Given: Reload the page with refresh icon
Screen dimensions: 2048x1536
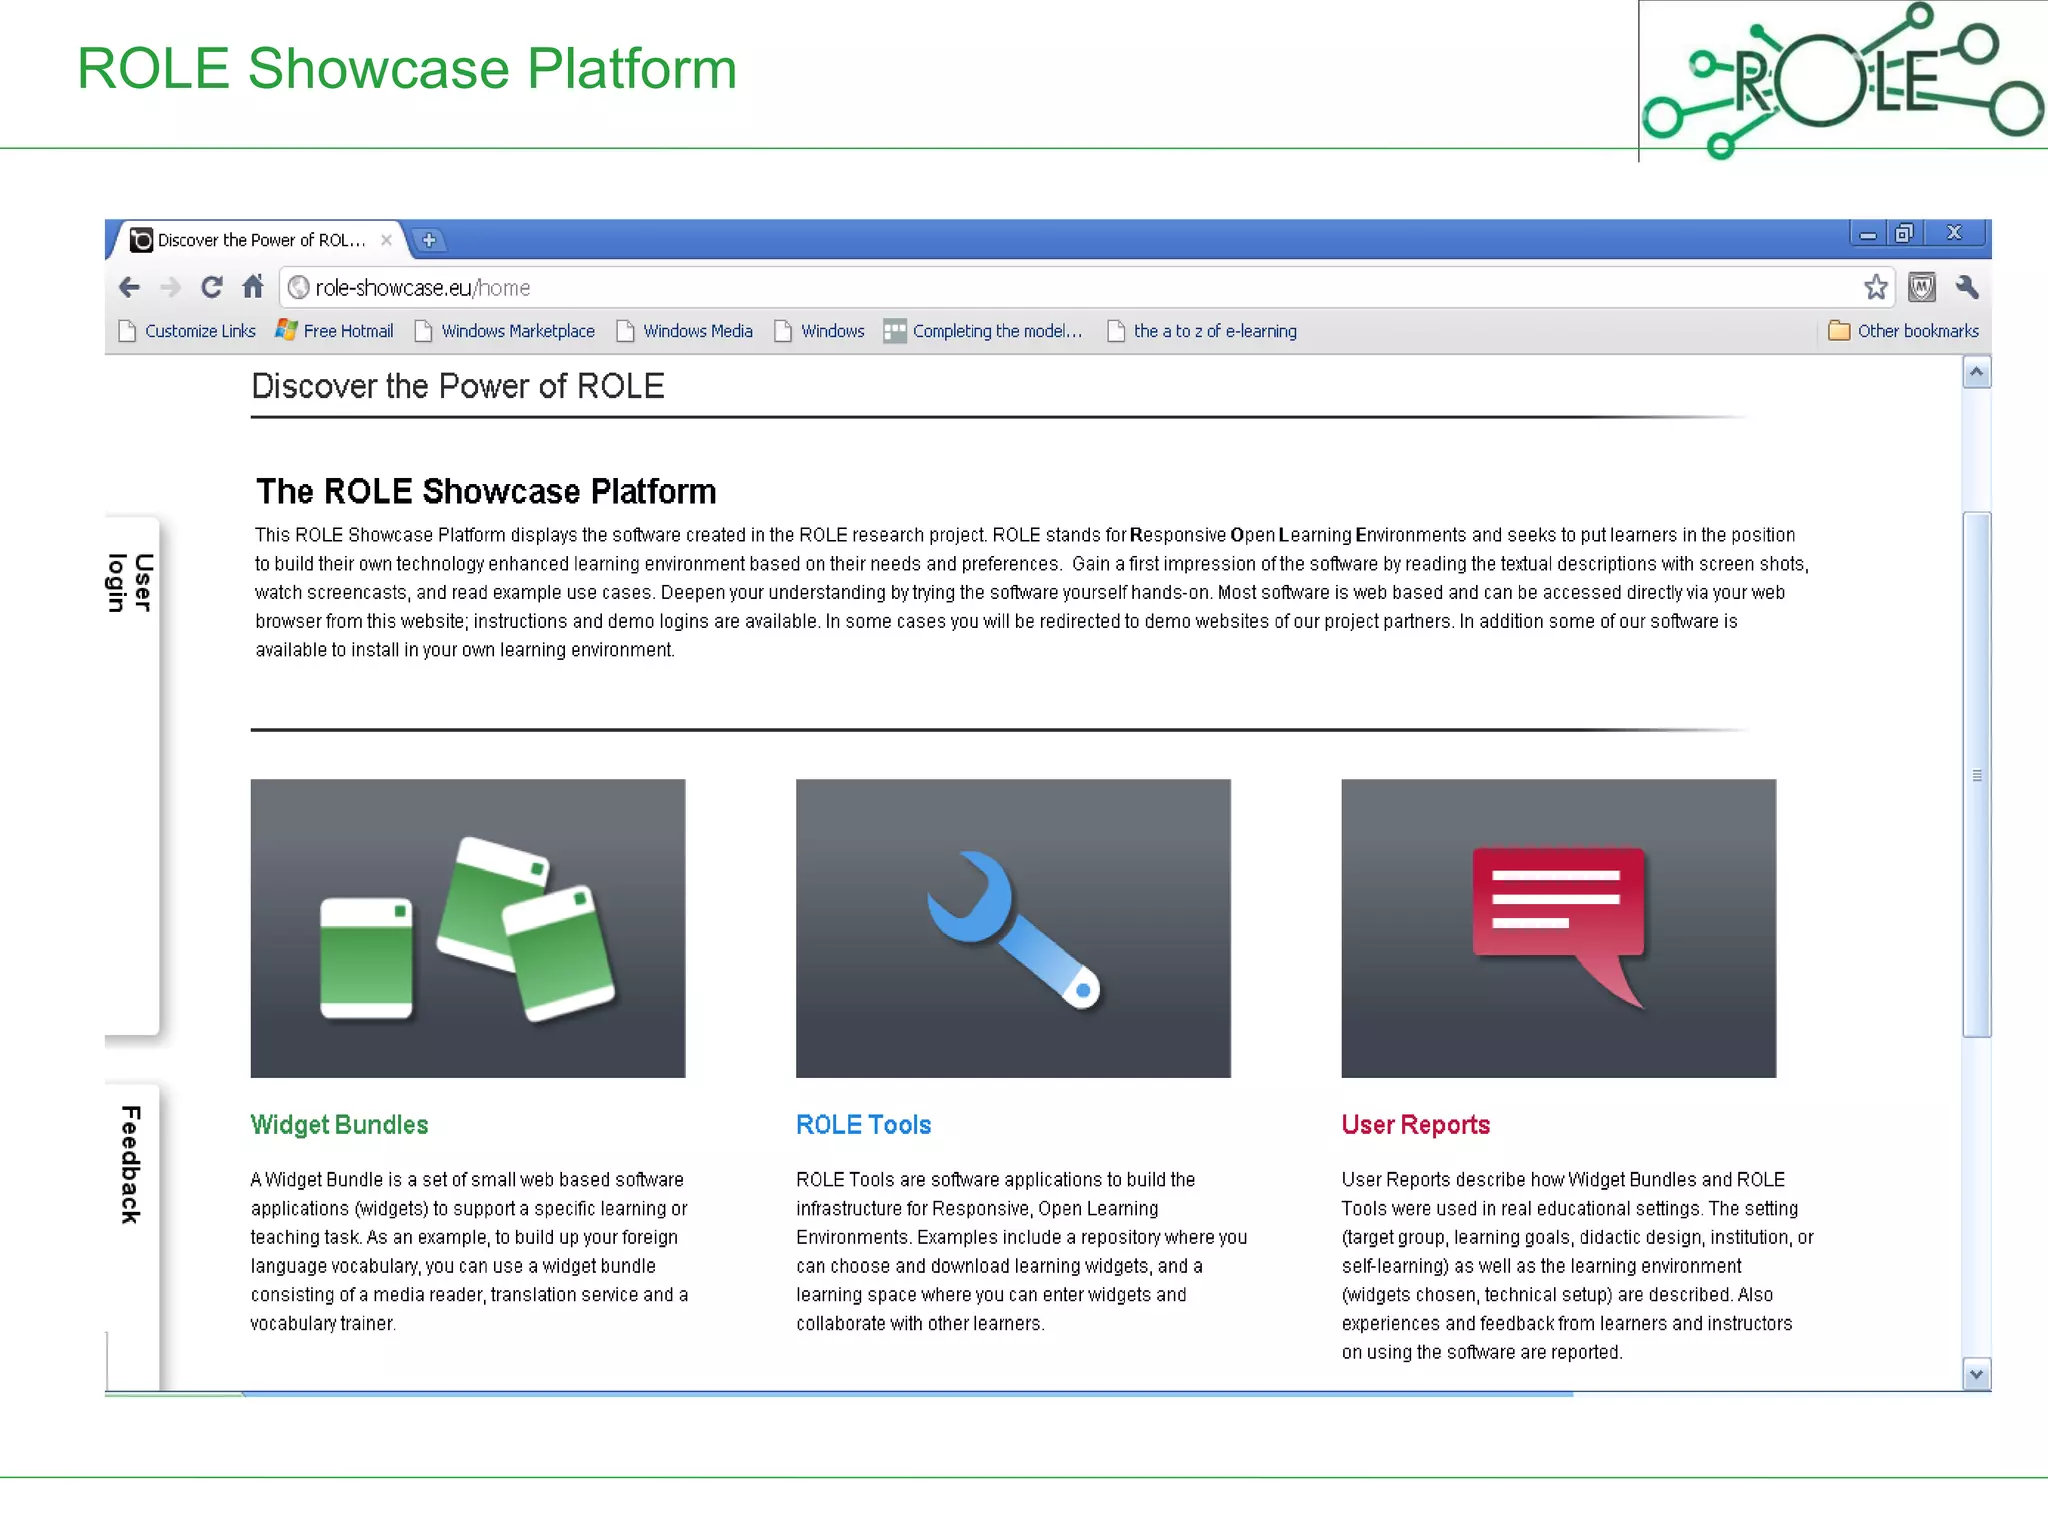Looking at the screenshot, I should tap(211, 288).
